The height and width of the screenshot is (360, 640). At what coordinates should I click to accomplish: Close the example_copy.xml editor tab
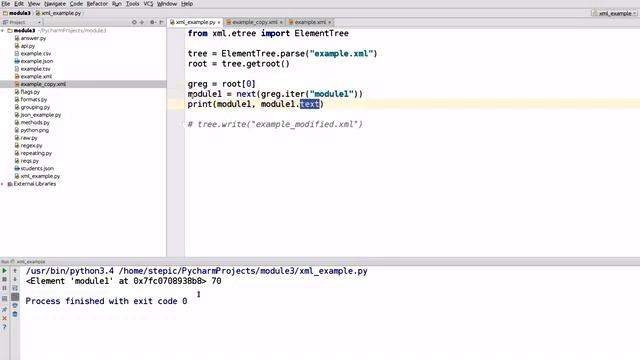coord(281,22)
